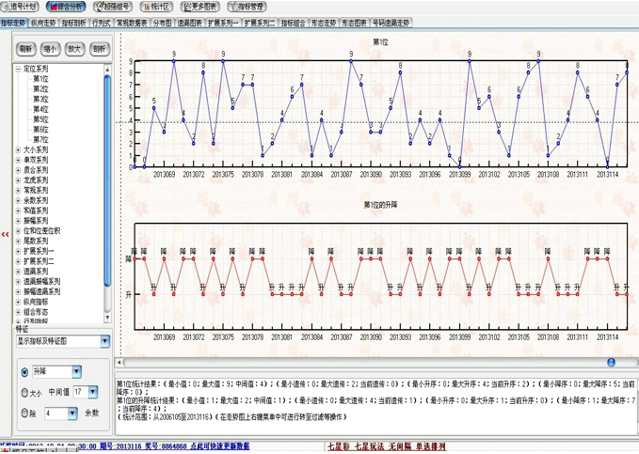Switch to the 行列式 tab
639x454 pixels.
(101, 23)
